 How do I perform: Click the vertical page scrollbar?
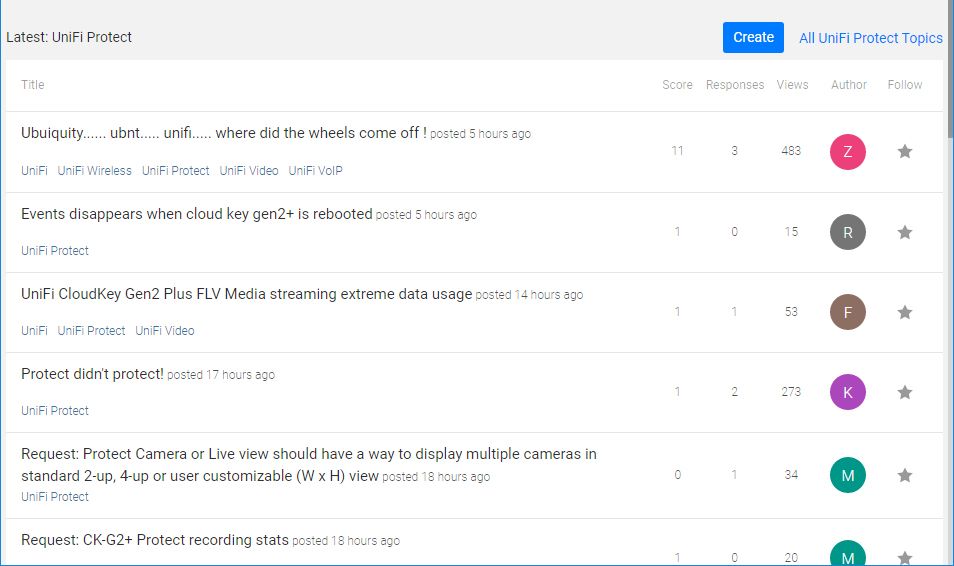949,300
